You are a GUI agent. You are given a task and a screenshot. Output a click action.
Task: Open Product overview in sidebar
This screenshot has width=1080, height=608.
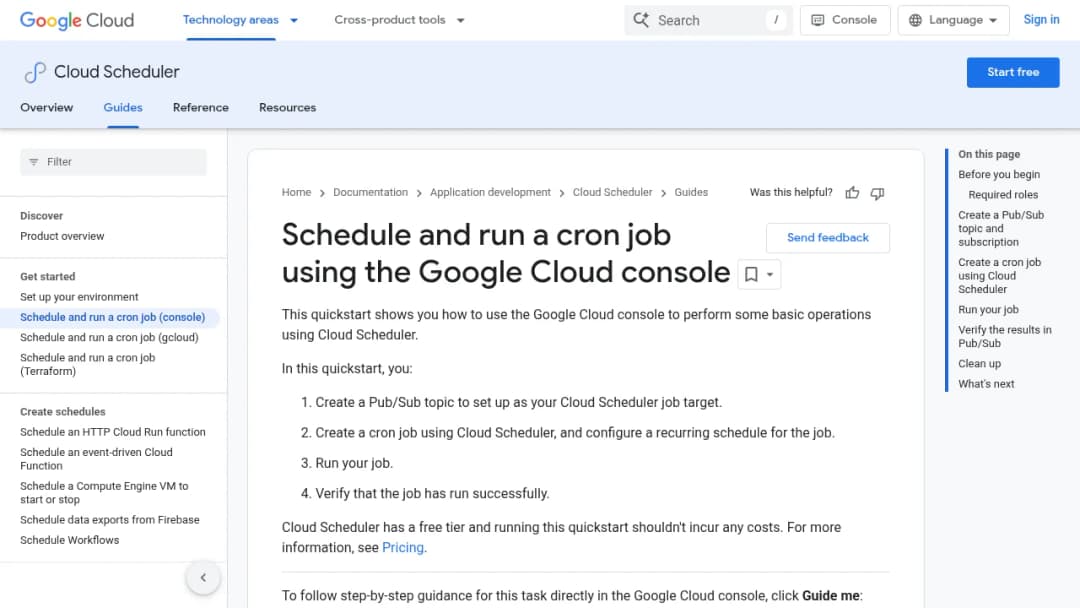coord(62,236)
